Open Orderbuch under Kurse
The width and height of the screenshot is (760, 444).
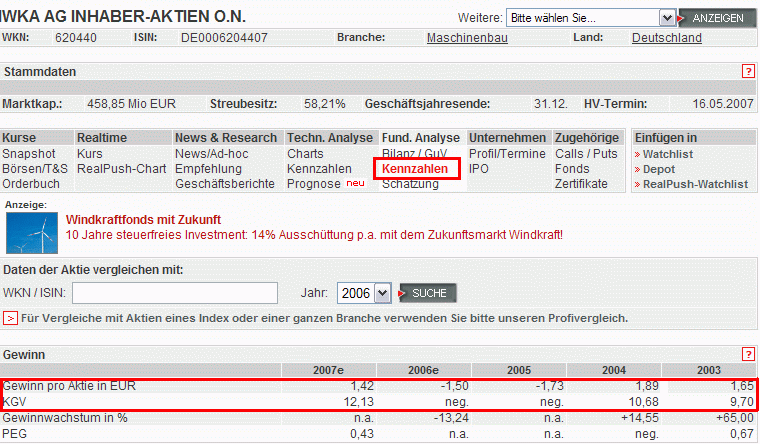tap(31, 184)
